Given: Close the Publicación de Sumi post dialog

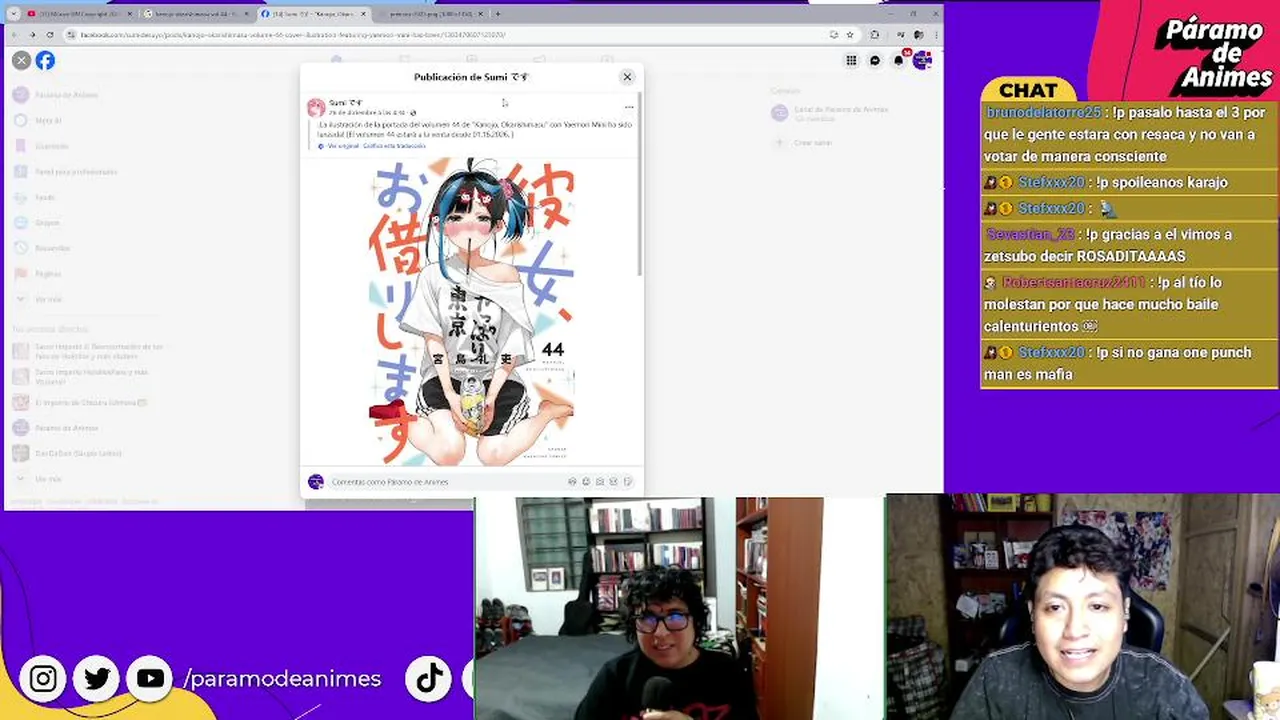Looking at the screenshot, I should coord(627,77).
